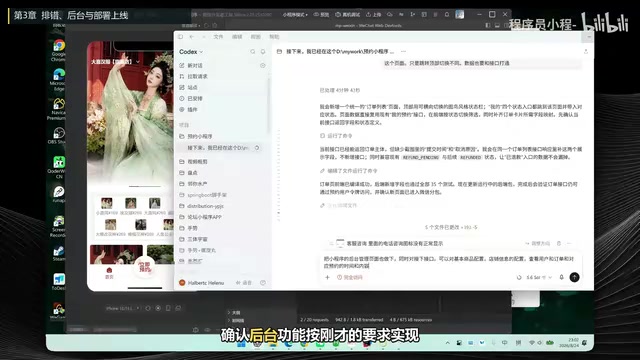Image resolution: width=640 pixels, height=360 pixels.
Task: Click the spinner icon beside the active thread
Action: [257, 148]
